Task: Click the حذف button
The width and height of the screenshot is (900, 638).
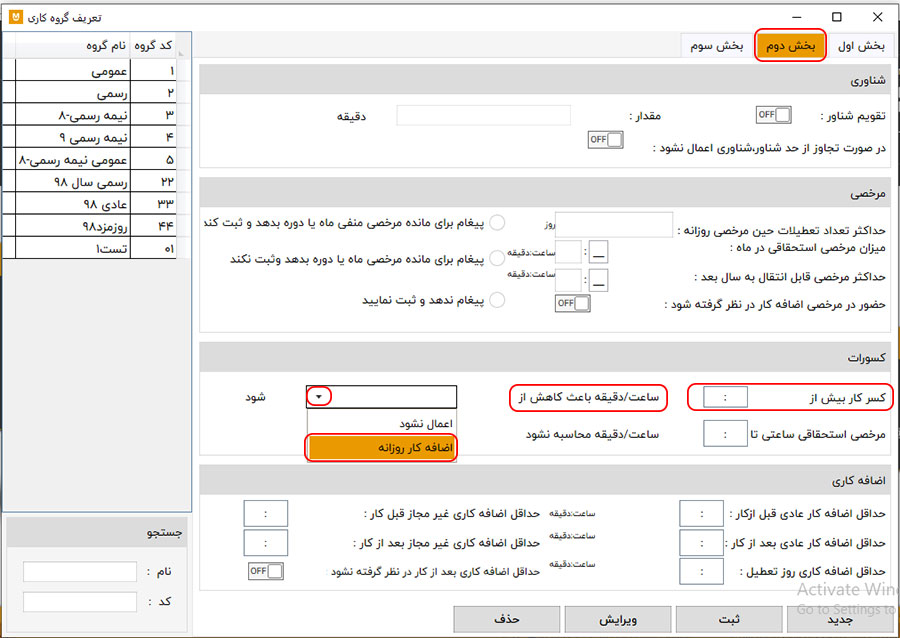Action: point(506,620)
